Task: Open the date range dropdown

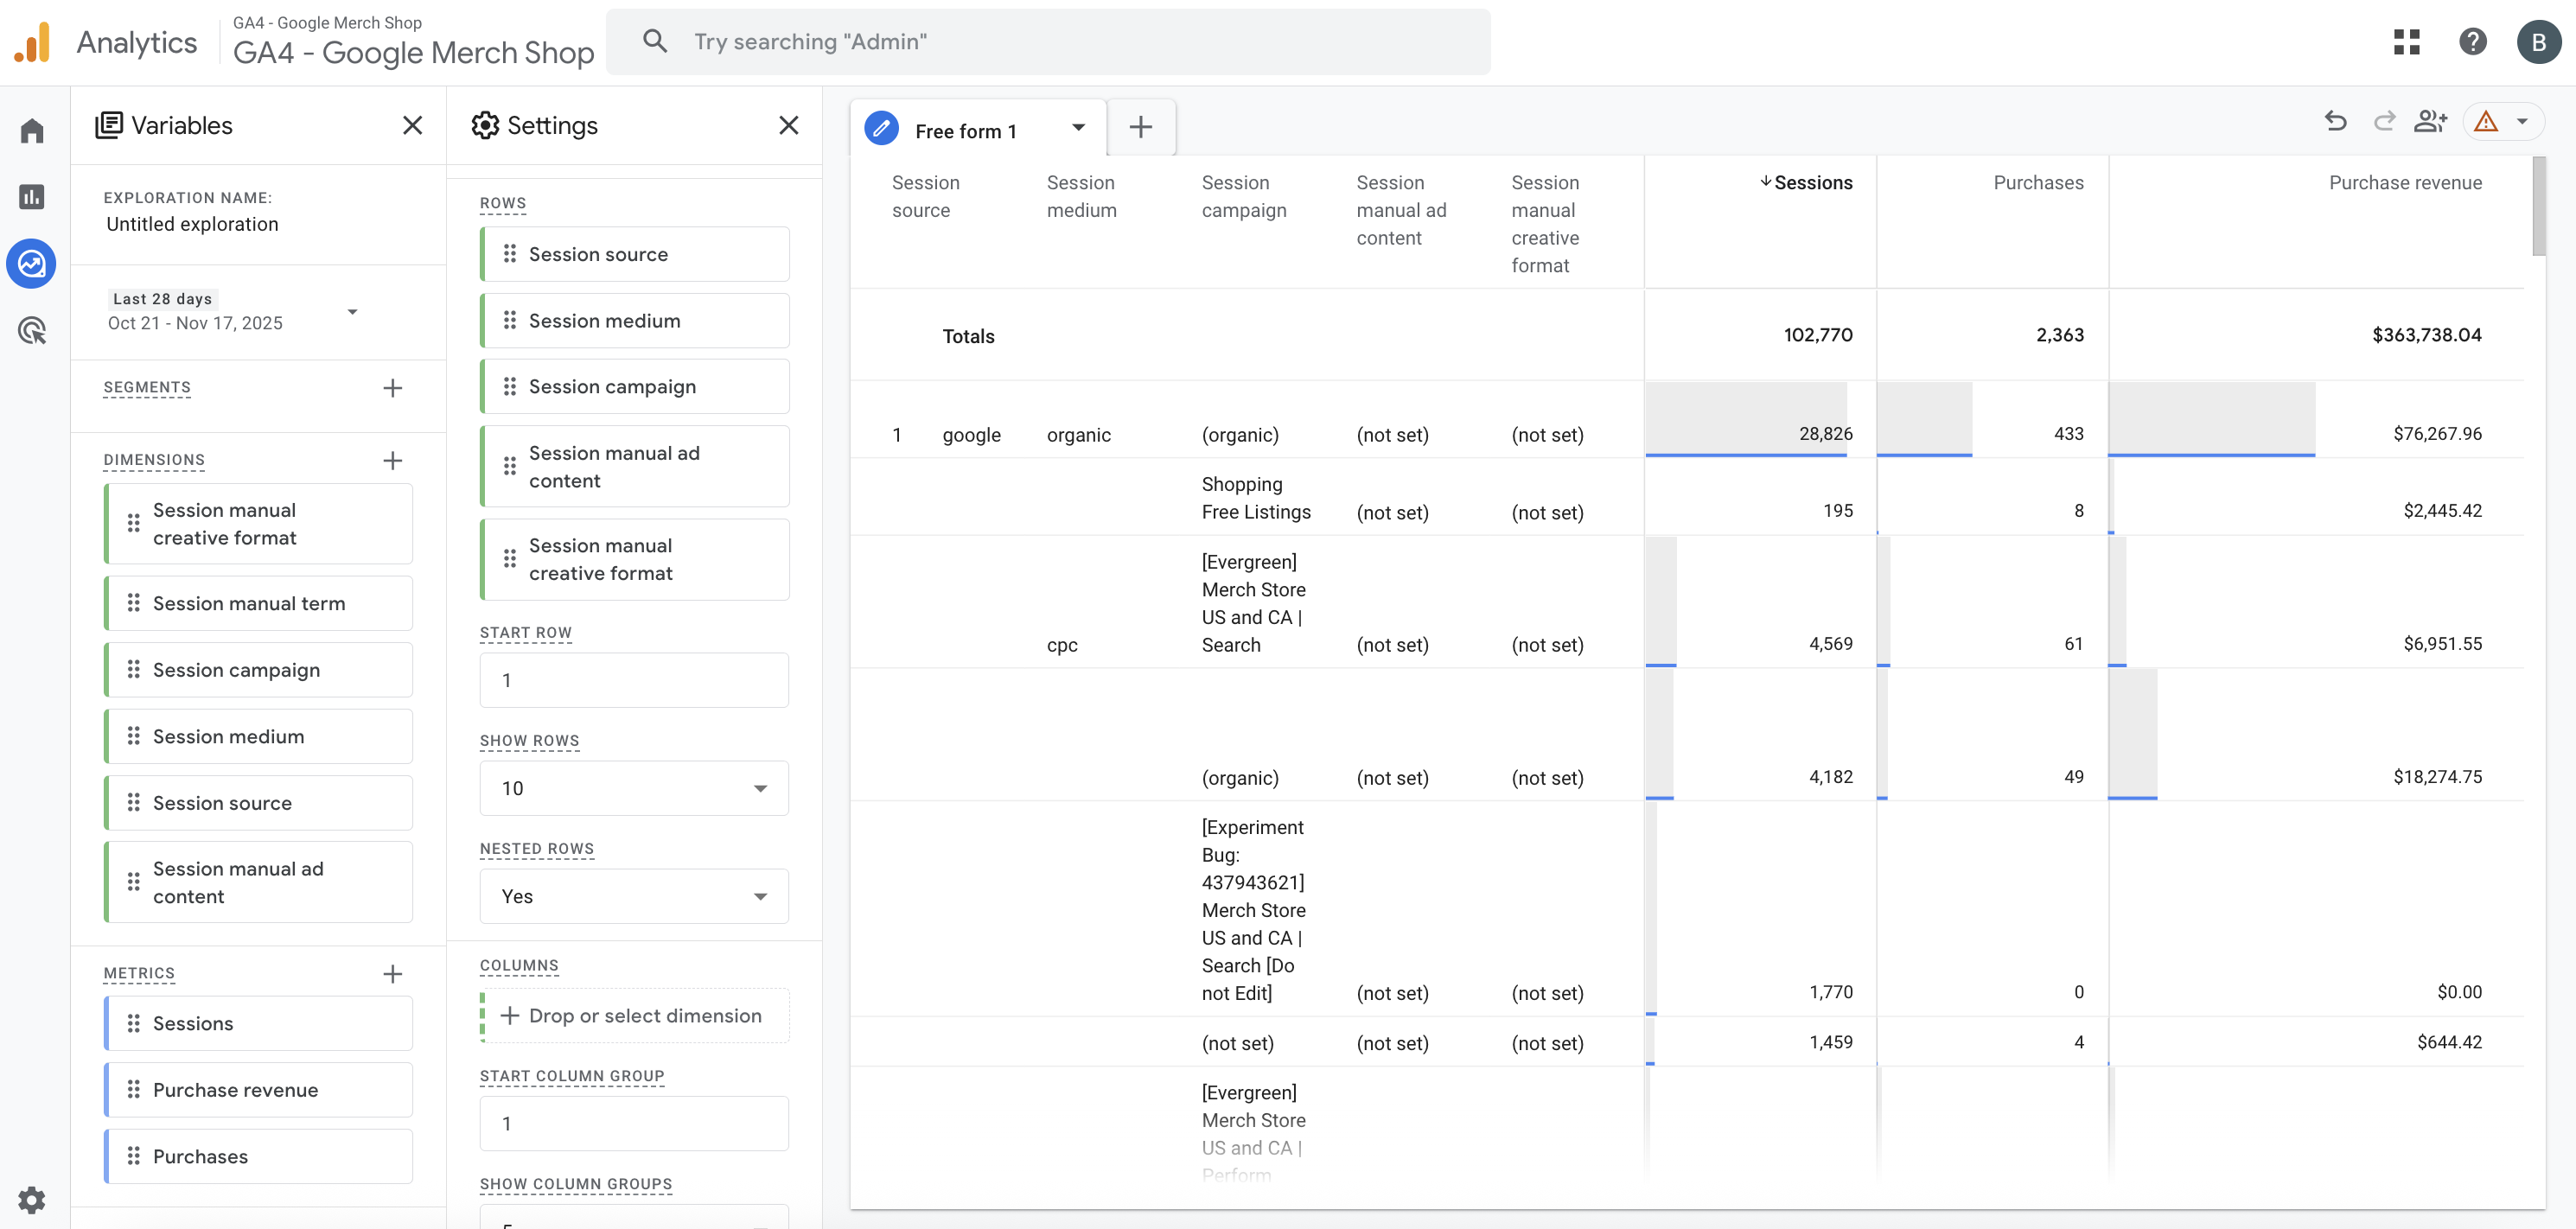Action: coord(352,312)
